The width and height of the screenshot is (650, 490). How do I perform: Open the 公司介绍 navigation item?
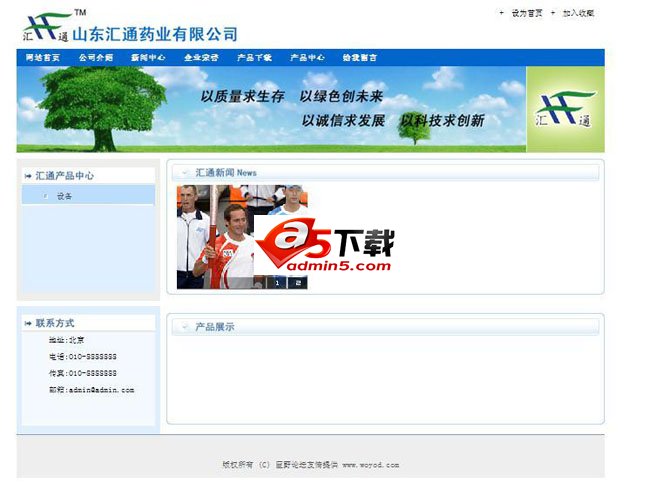[96, 58]
